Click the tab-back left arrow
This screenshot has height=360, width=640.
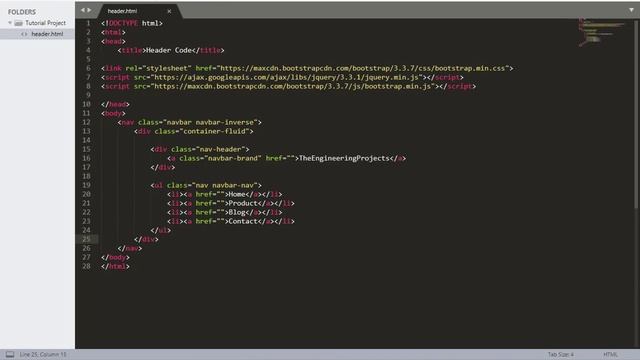click(x=83, y=10)
